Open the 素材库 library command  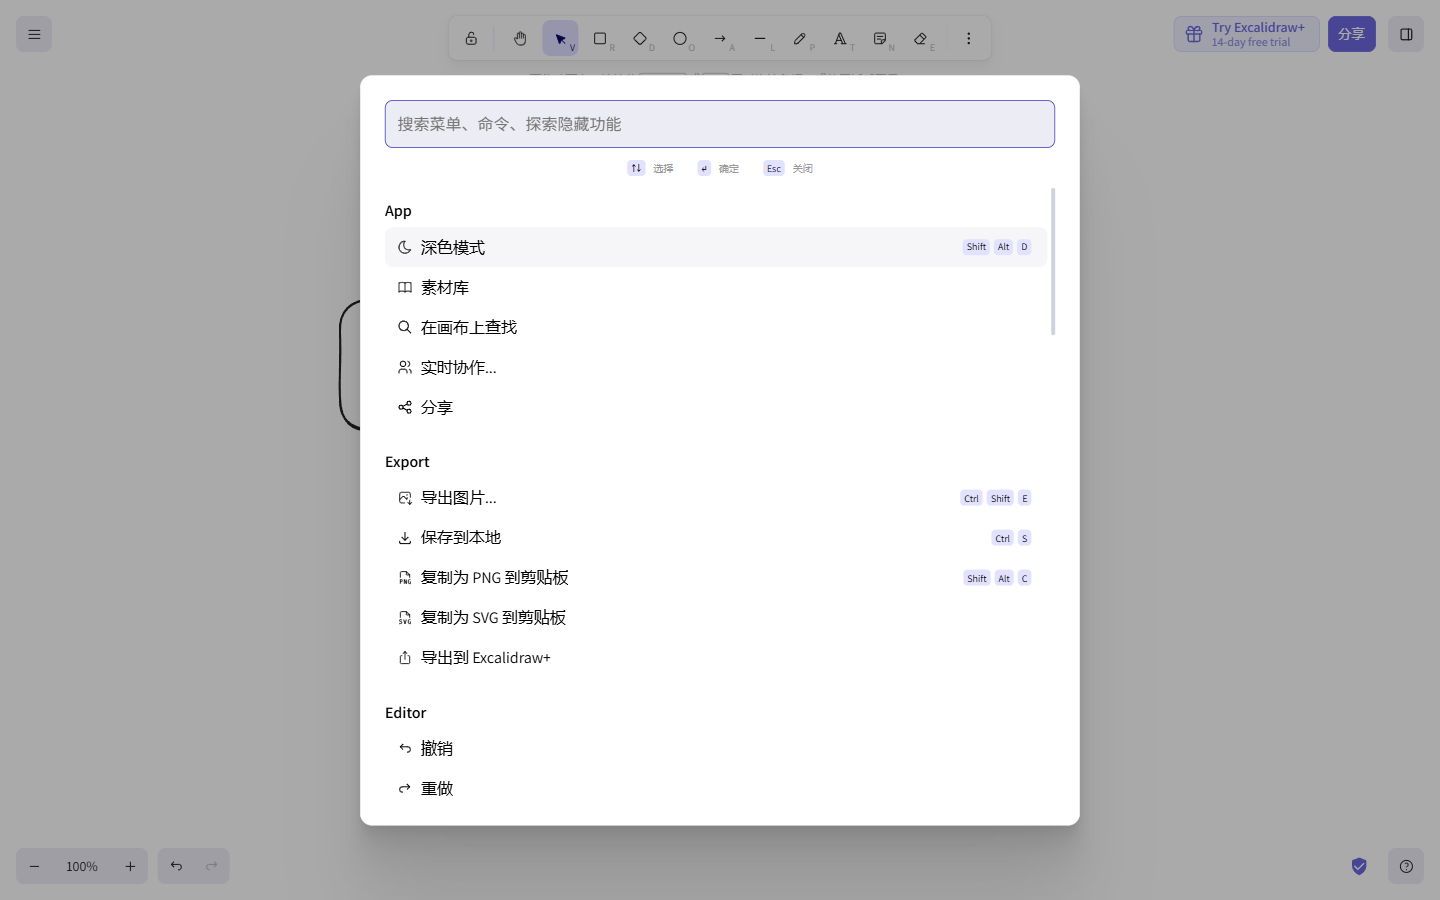pyautogui.click(x=716, y=287)
